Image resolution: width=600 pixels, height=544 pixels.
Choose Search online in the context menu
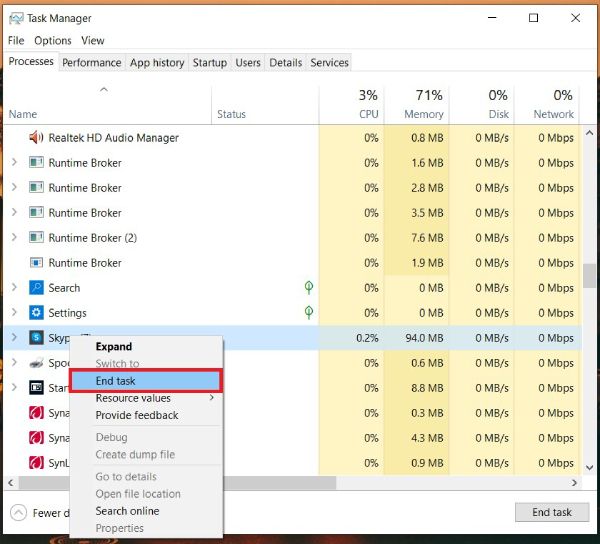tap(147, 511)
